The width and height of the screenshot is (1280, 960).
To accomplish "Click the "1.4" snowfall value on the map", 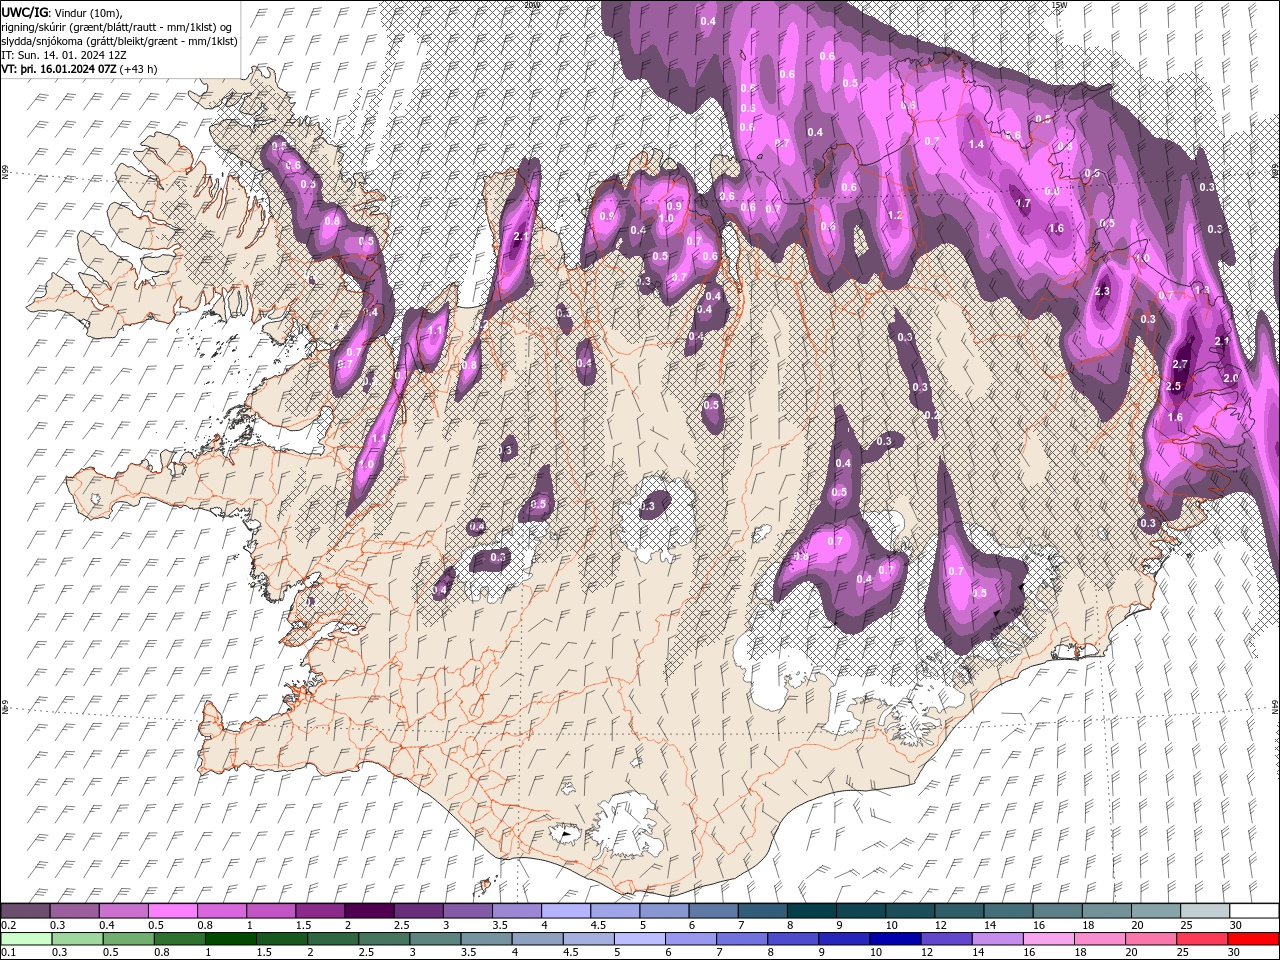I will point(977,145).
